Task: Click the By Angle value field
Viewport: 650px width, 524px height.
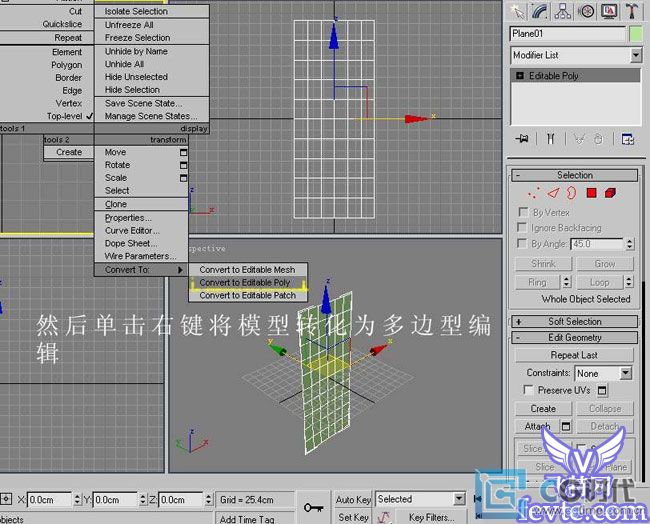Action: point(598,244)
